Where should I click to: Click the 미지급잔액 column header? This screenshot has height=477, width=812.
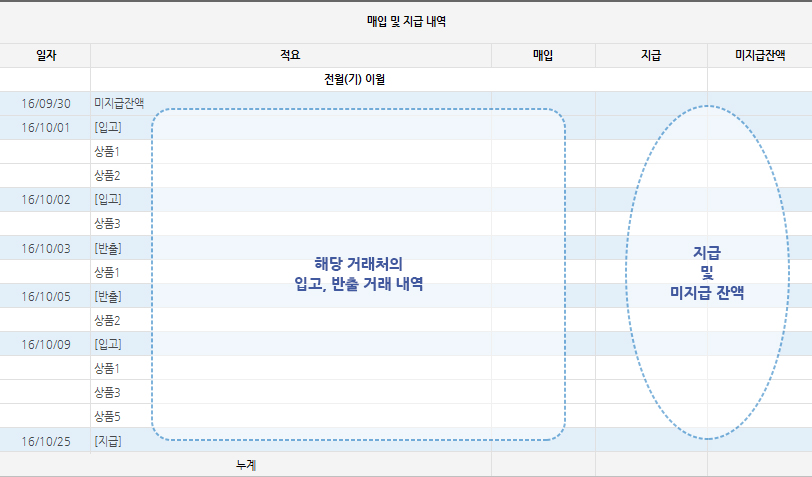coord(760,55)
